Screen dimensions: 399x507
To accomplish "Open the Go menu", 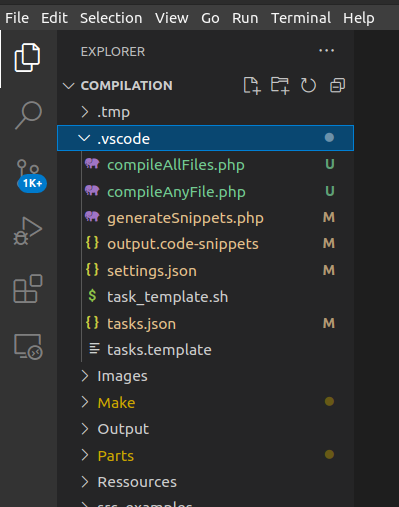I will (210, 18).
